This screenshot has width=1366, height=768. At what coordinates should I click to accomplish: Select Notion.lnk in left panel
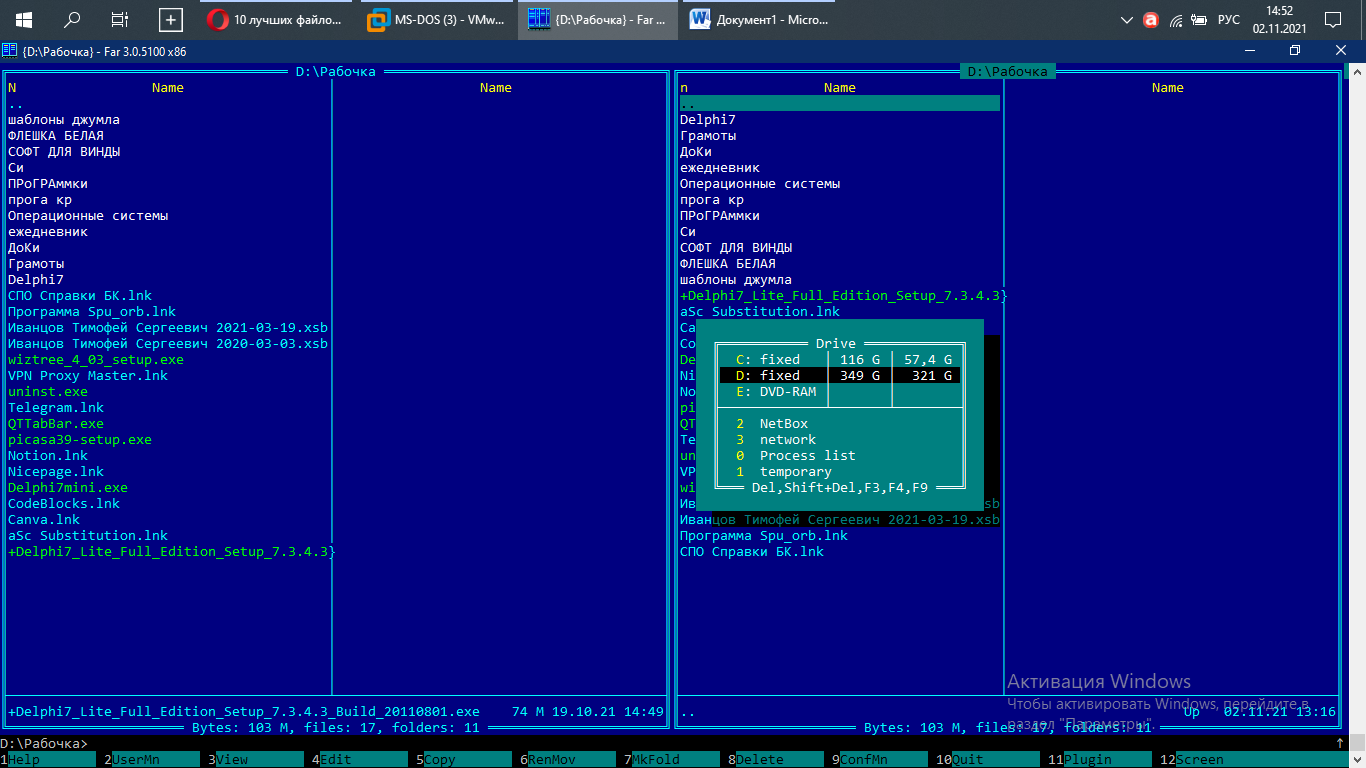pyautogui.click(x=48, y=455)
